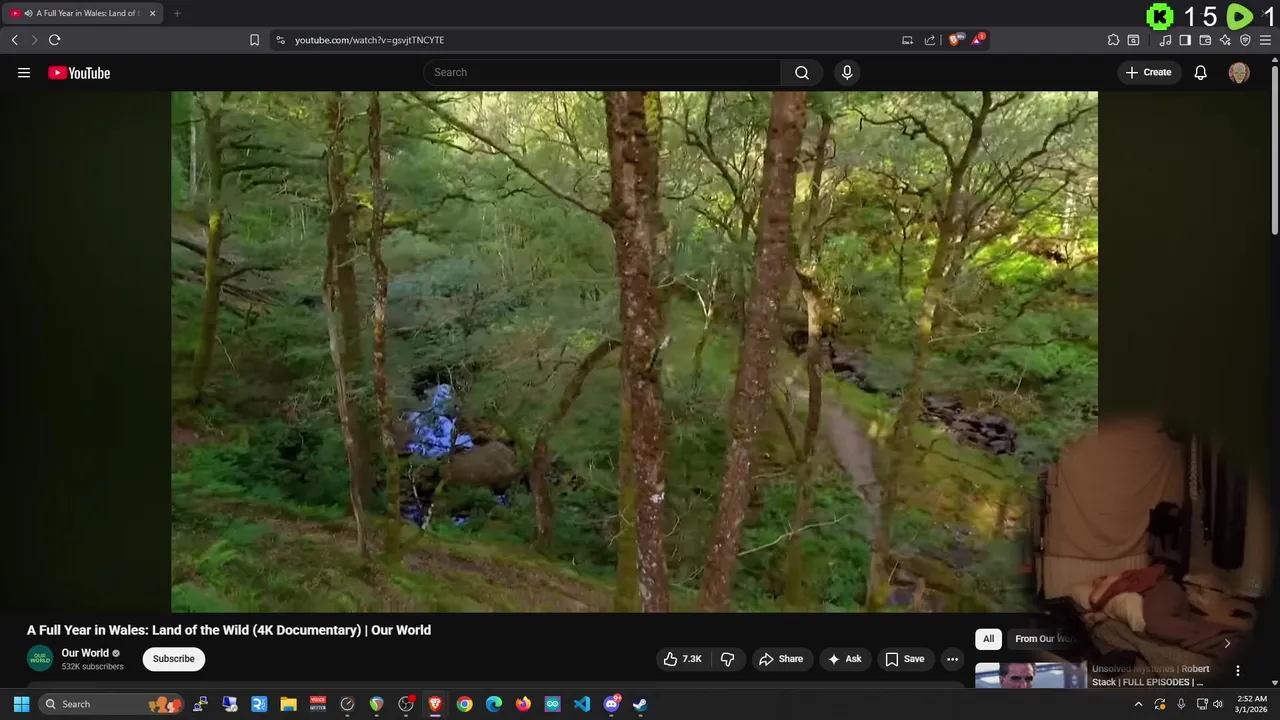The height and width of the screenshot is (720, 1280).
Task: Start voice search with the microphone icon
Action: point(847,72)
